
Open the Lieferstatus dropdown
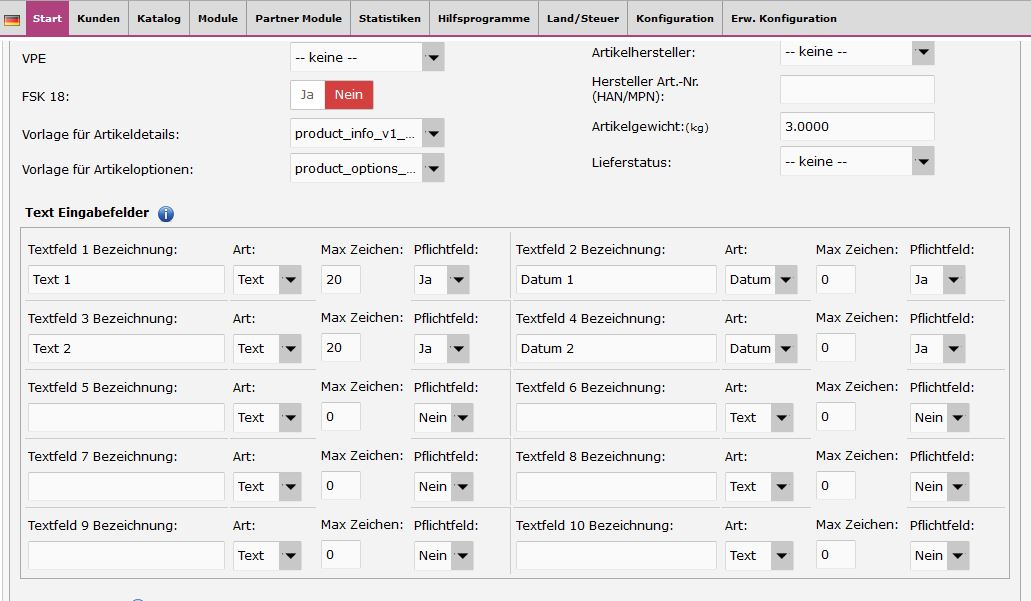[x=923, y=160]
